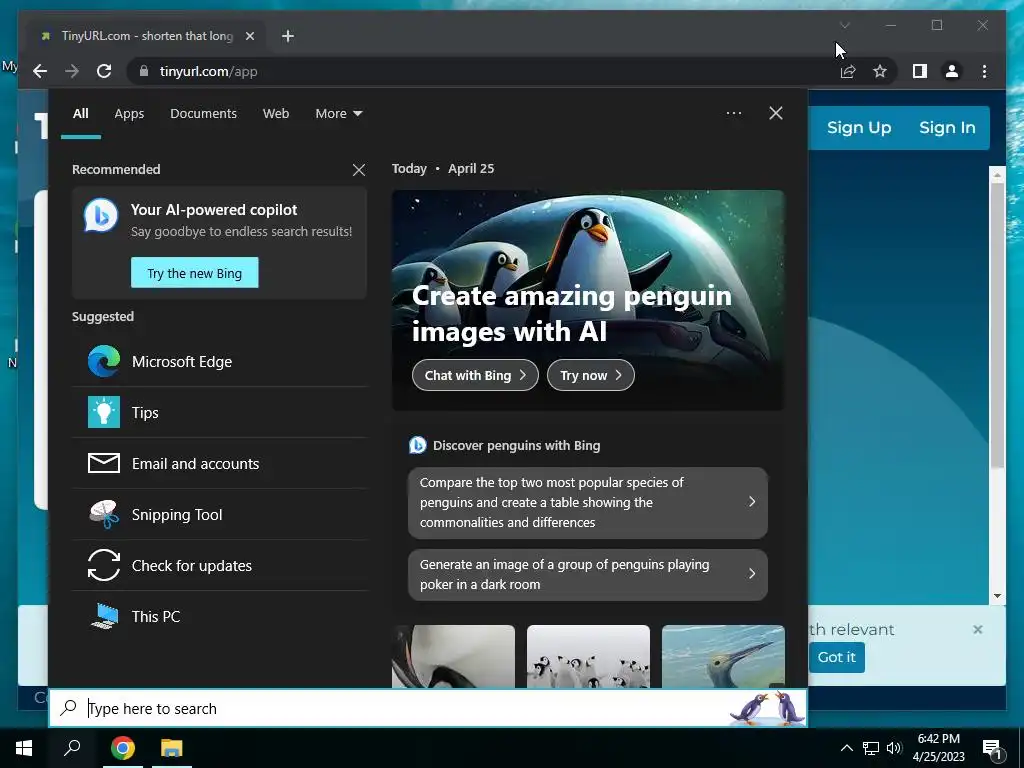Click the taskbar search magnifier icon

pyautogui.click(x=72, y=748)
